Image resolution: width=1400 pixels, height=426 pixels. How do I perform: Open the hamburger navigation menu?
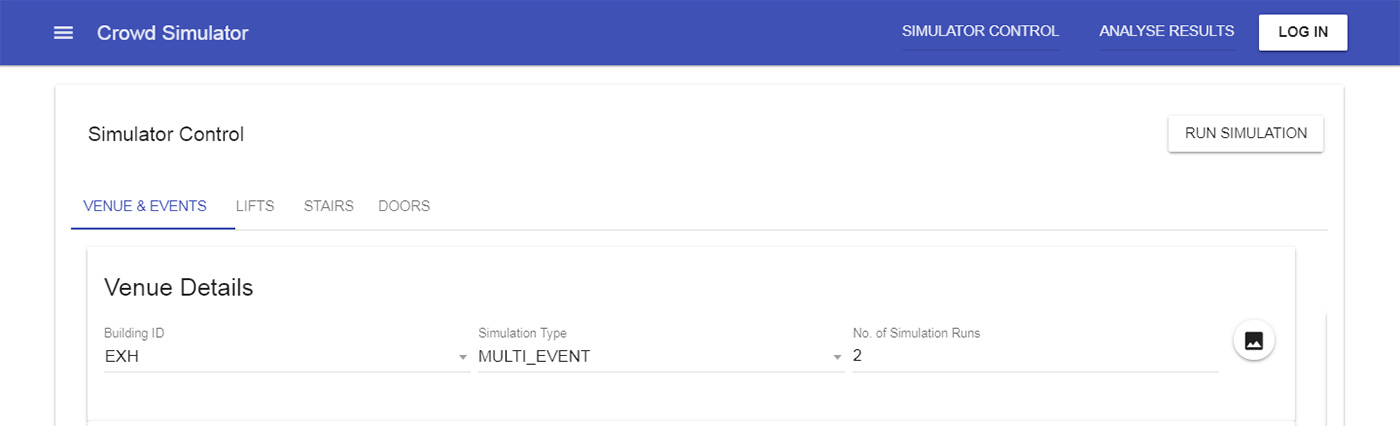click(63, 33)
